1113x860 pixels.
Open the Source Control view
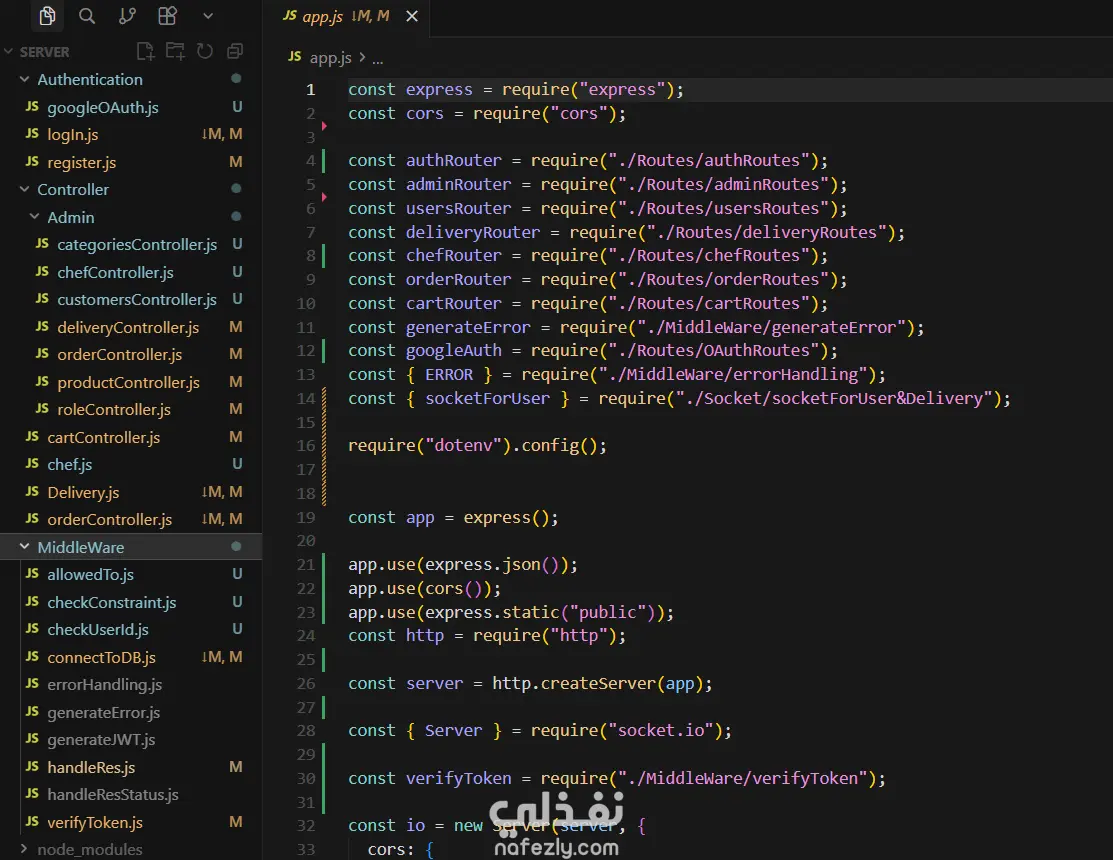point(127,16)
